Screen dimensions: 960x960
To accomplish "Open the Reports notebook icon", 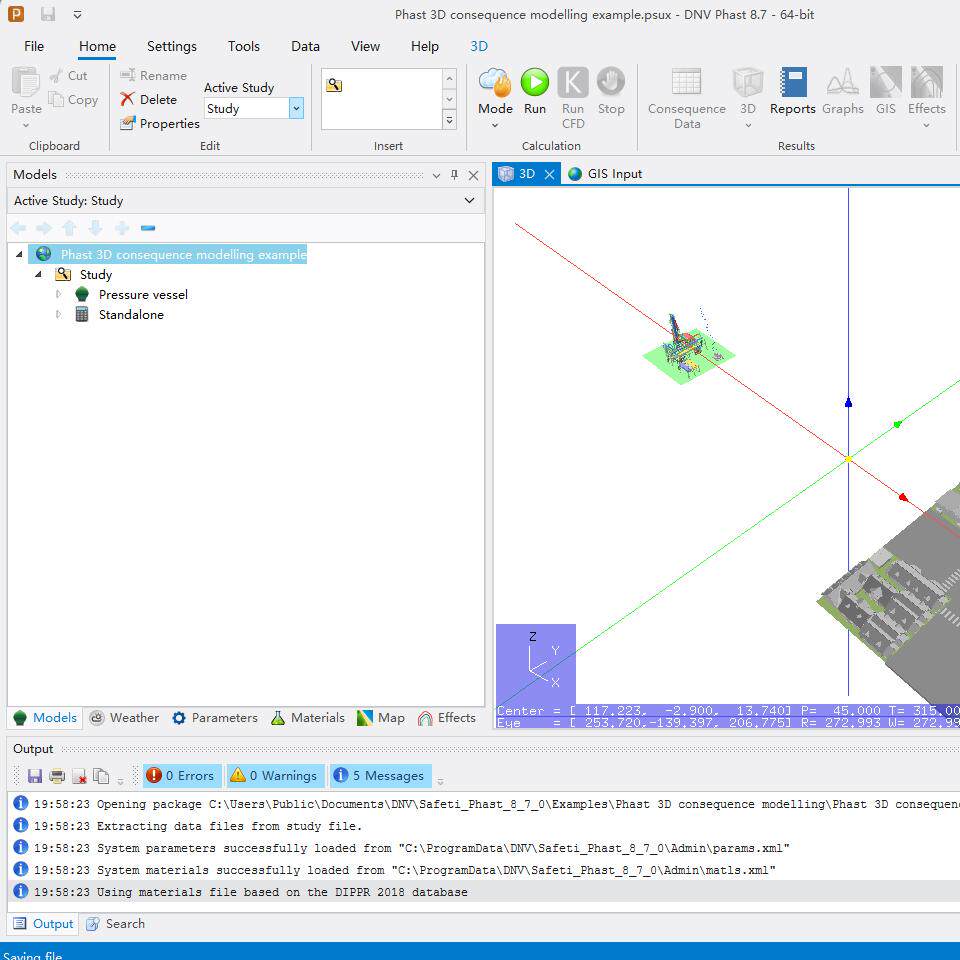I will [x=793, y=83].
